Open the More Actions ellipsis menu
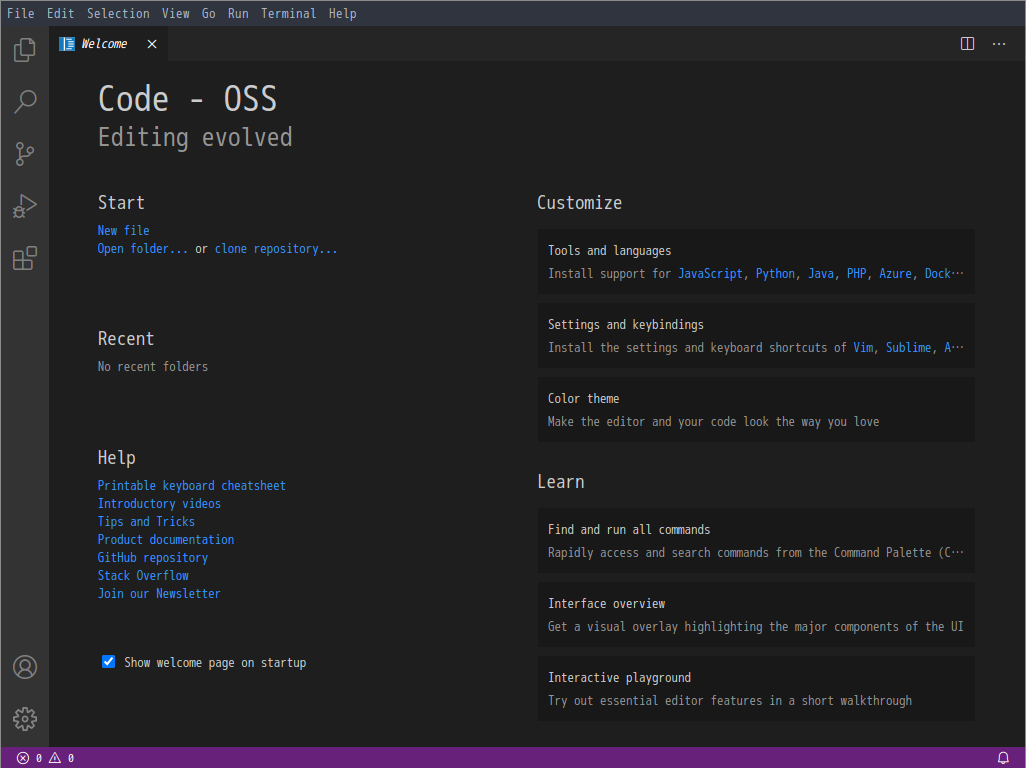The width and height of the screenshot is (1026, 768). pyautogui.click(x=999, y=44)
